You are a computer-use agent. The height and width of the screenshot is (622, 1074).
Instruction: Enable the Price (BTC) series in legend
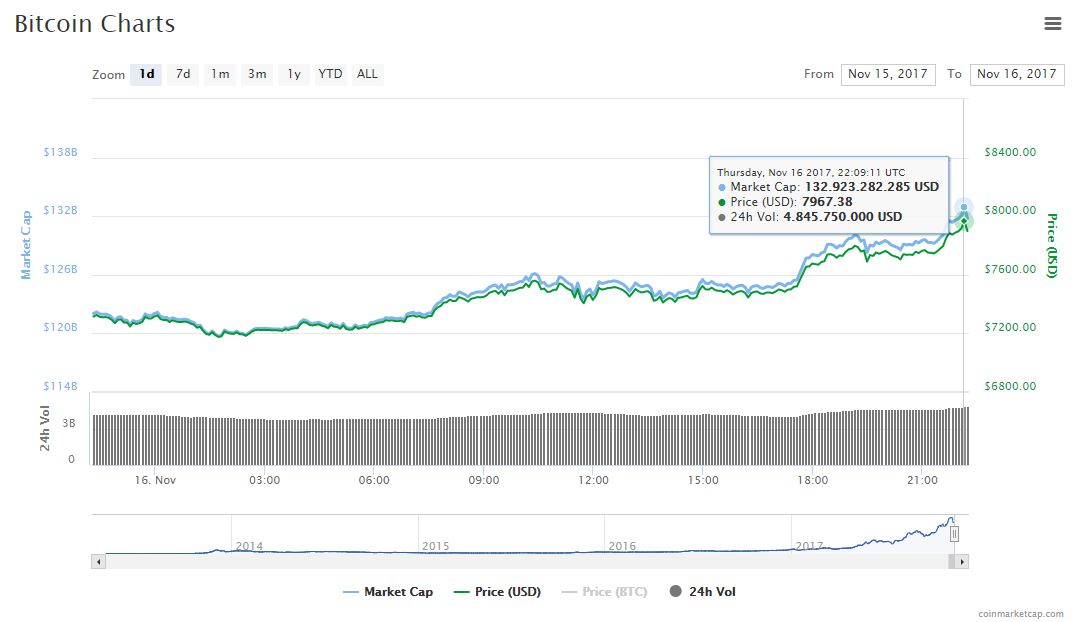click(x=604, y=591)
